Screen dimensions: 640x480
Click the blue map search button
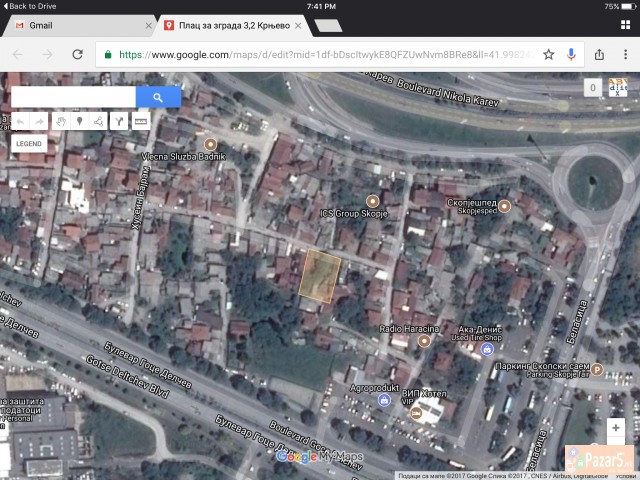tap(158, 97)
